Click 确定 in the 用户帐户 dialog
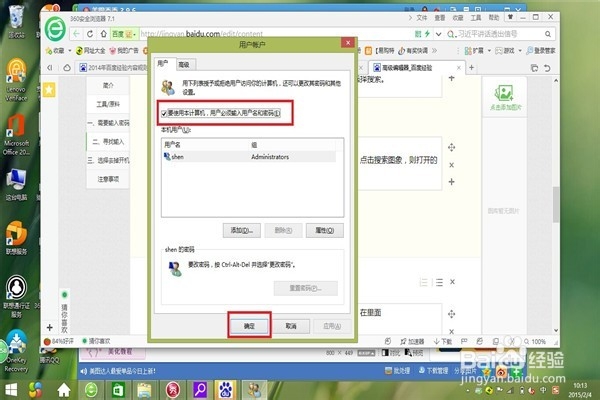The height and width of the screenshot is (400, 600). pos(249,326)
